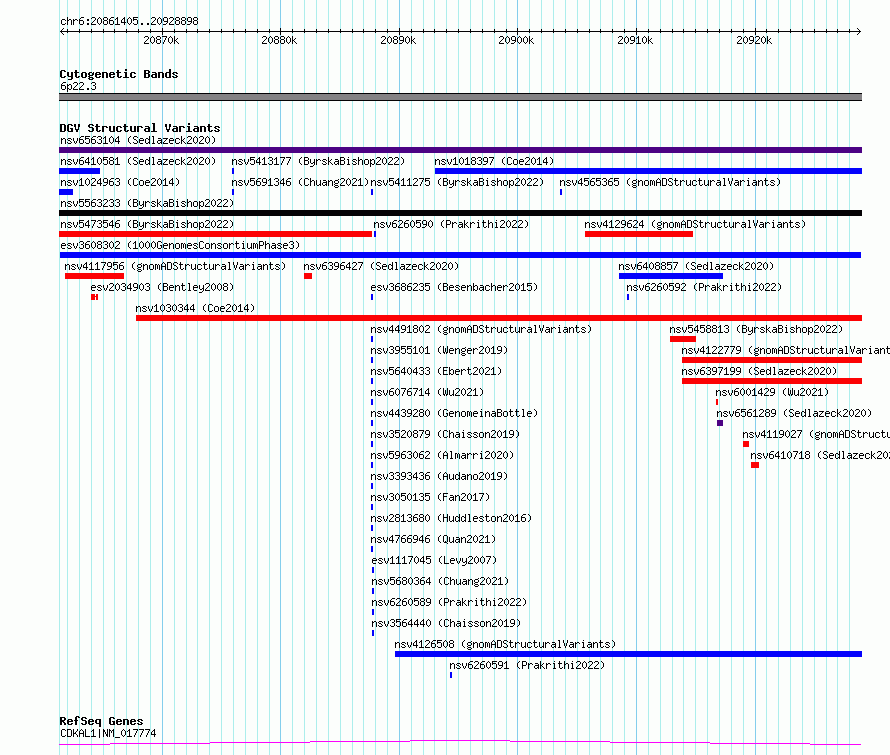Open nsv3520879 (Chaisson2019) label
The image size is (890, 755).
(x=445, y=434)
